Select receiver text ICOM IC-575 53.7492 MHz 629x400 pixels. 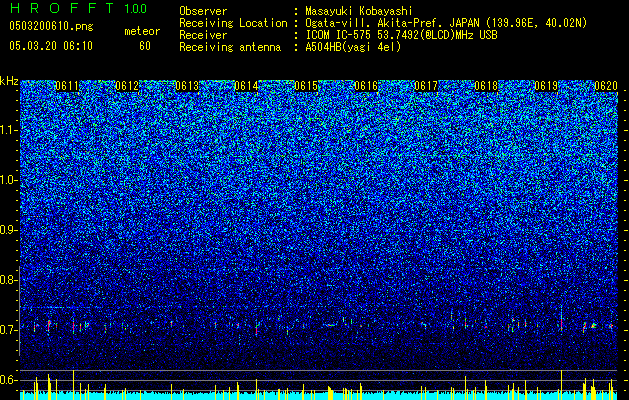pyautogui.click(x=401, y=35)
